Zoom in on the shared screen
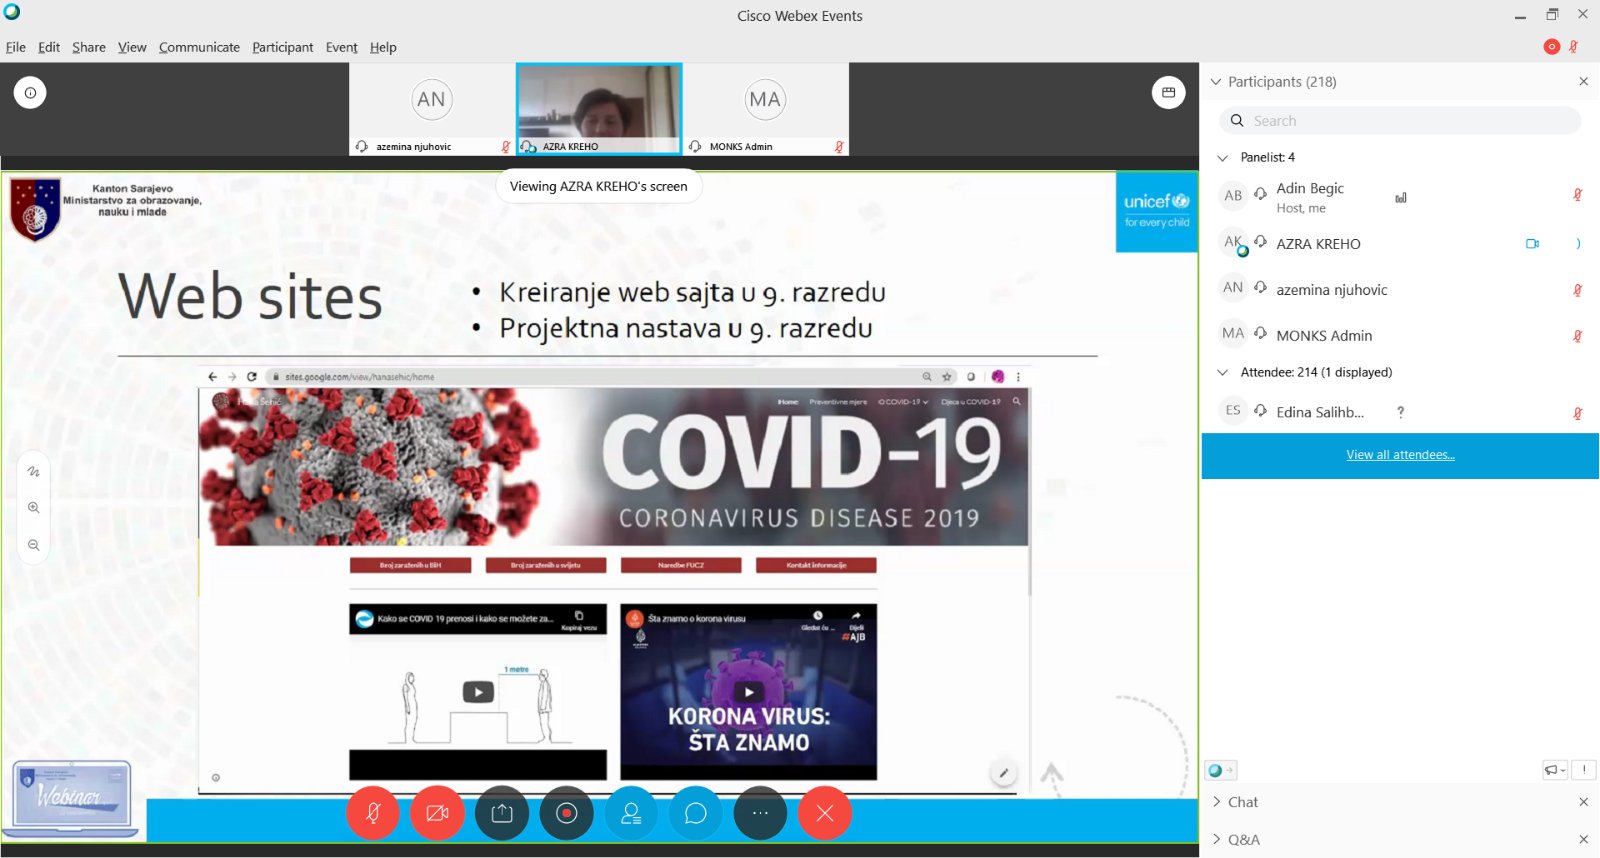 click(34, 508)
